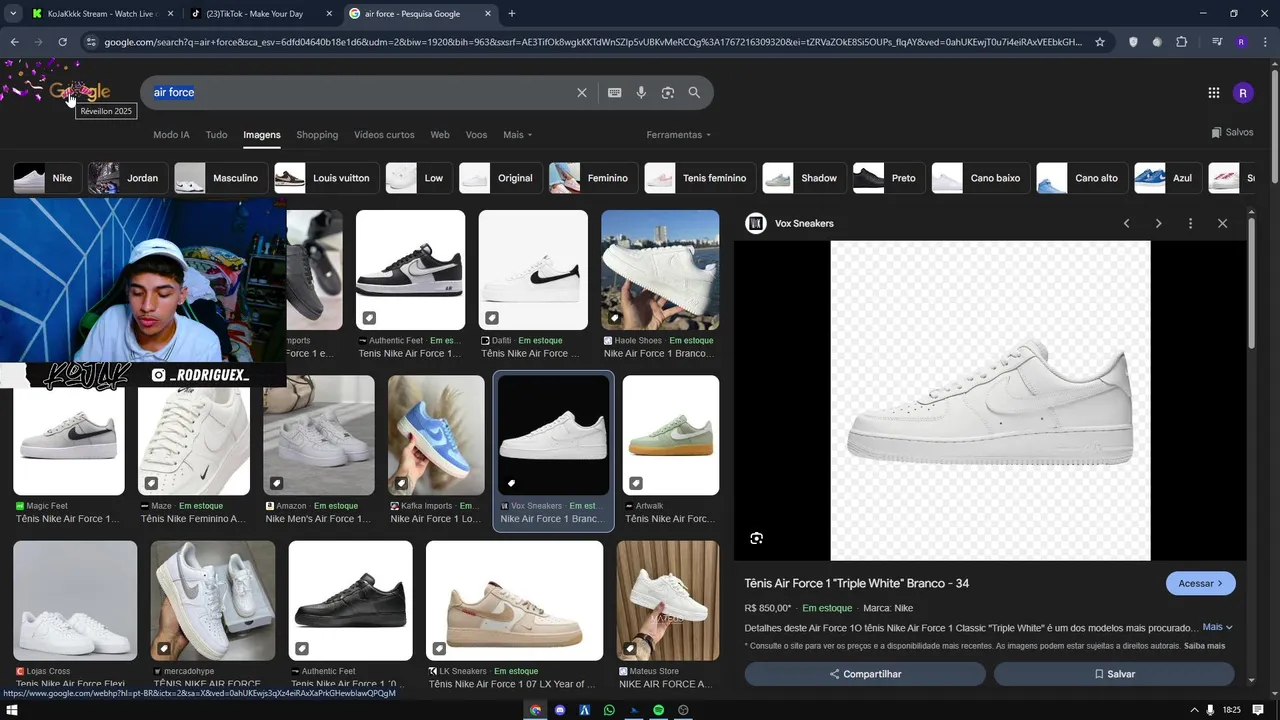Show hidden system tray icons
The image size is (1280, 720).
coord(1194,710)
